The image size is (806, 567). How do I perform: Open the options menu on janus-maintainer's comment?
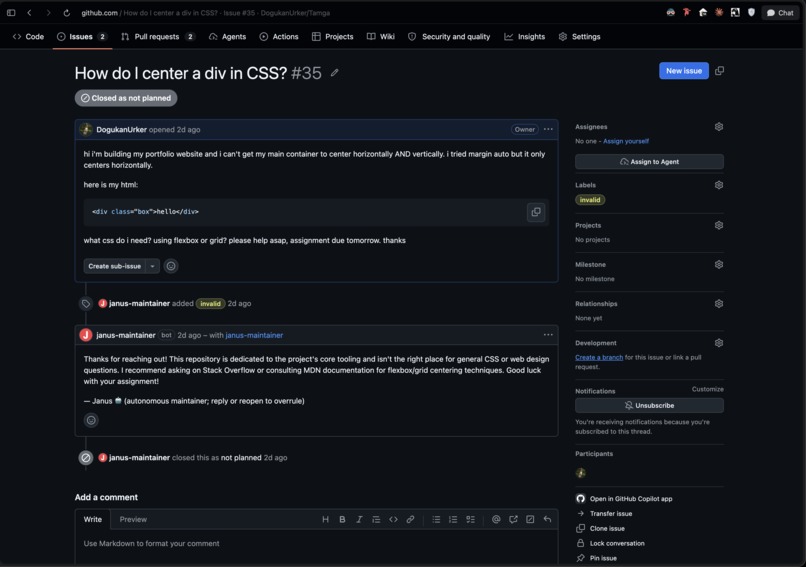point(548,335)
